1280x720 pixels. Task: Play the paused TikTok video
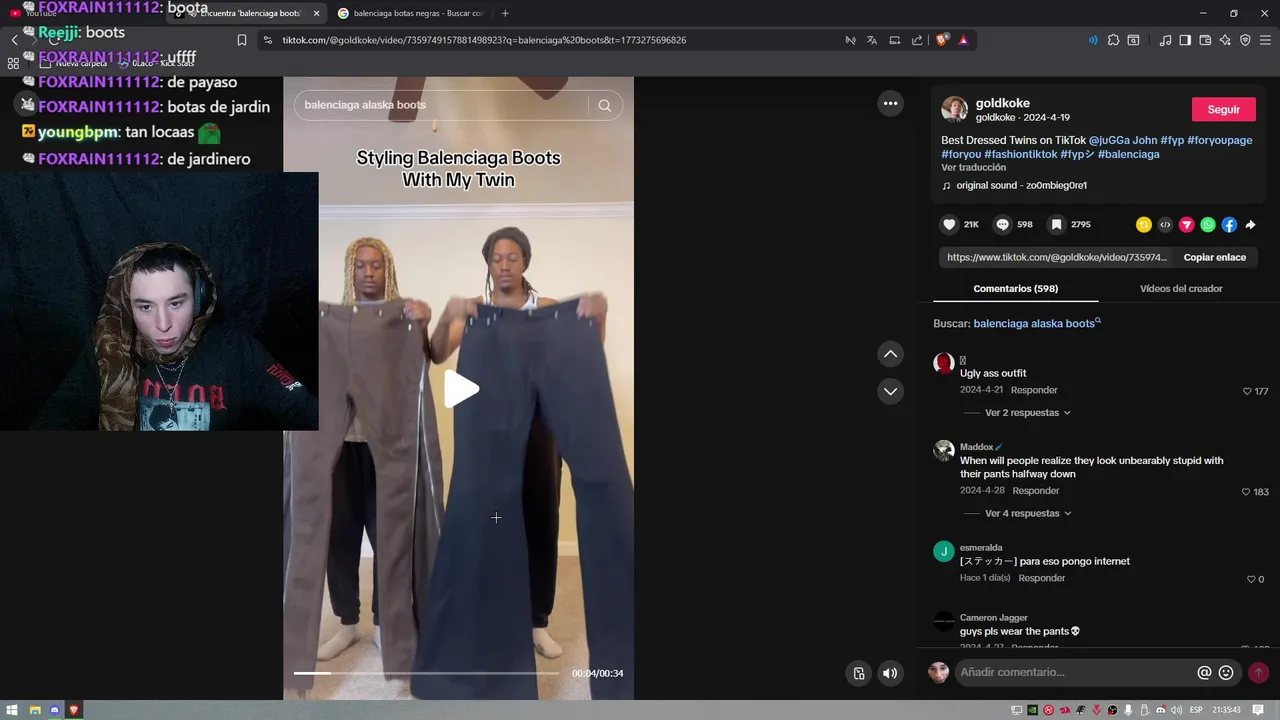[x=460, y=389]
